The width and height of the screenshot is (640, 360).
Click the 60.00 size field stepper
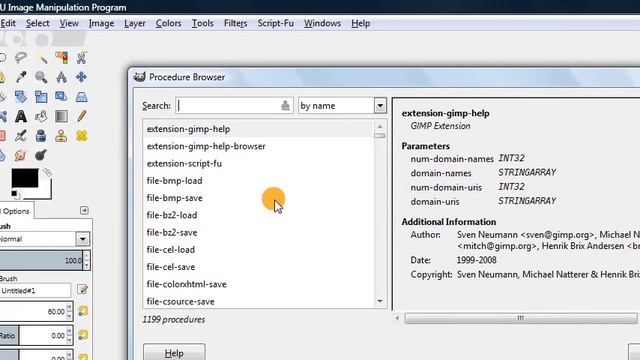[x=69, y=311]
